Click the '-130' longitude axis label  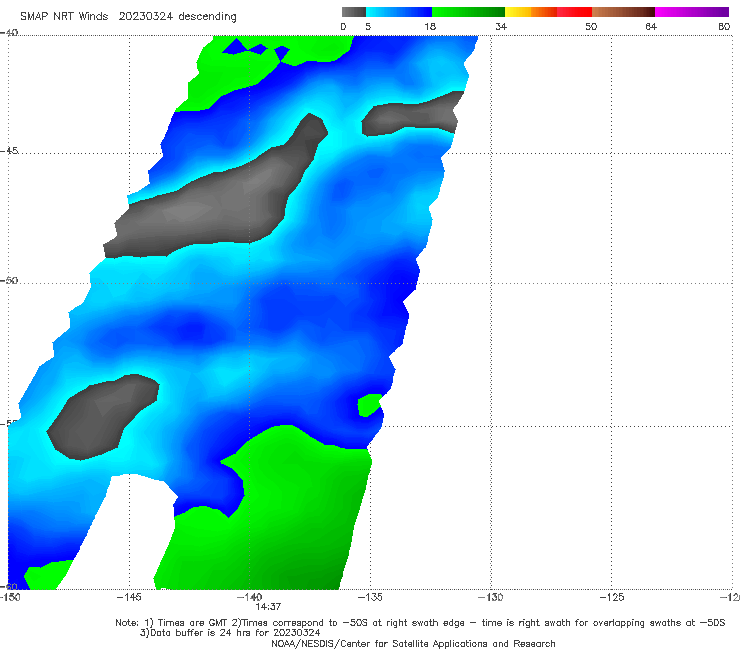(491, 597)
